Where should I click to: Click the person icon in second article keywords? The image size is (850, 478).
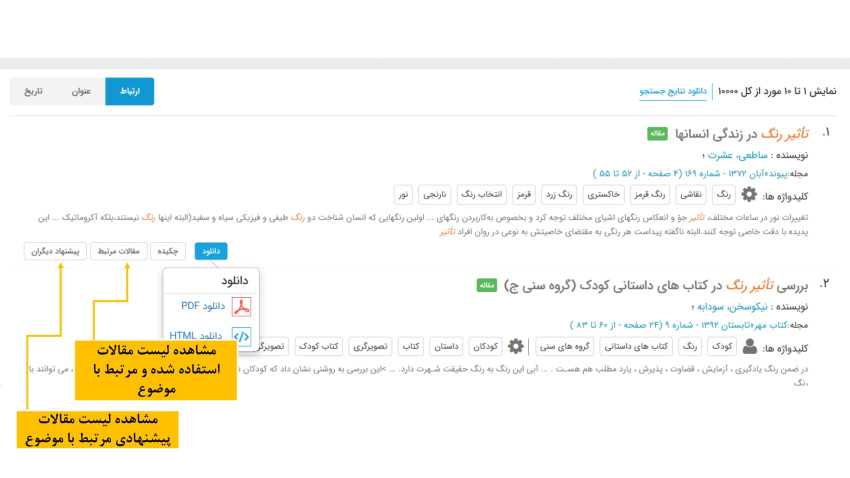[749, 346]
